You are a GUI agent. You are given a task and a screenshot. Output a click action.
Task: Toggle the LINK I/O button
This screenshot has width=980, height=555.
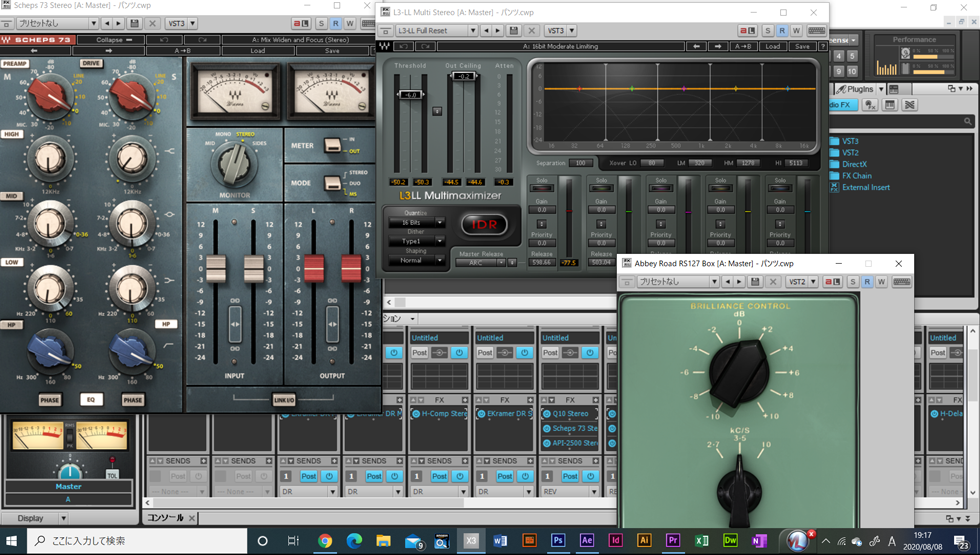tap(284, 400)
